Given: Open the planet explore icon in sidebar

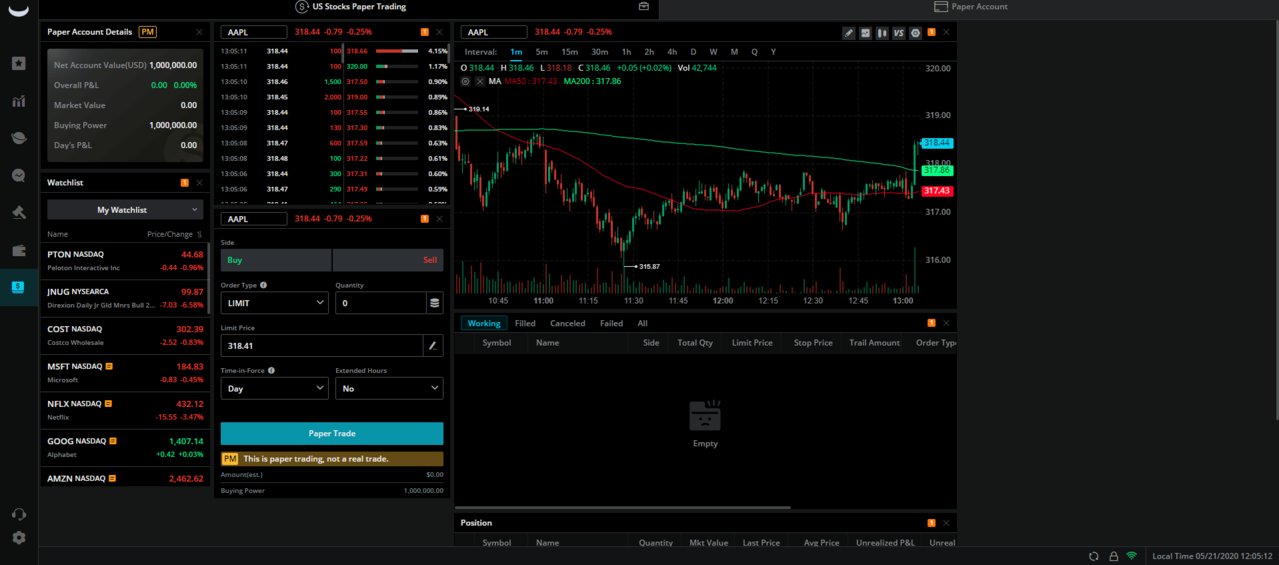Looking at the screenshot, I should click(x=18, y=138).
